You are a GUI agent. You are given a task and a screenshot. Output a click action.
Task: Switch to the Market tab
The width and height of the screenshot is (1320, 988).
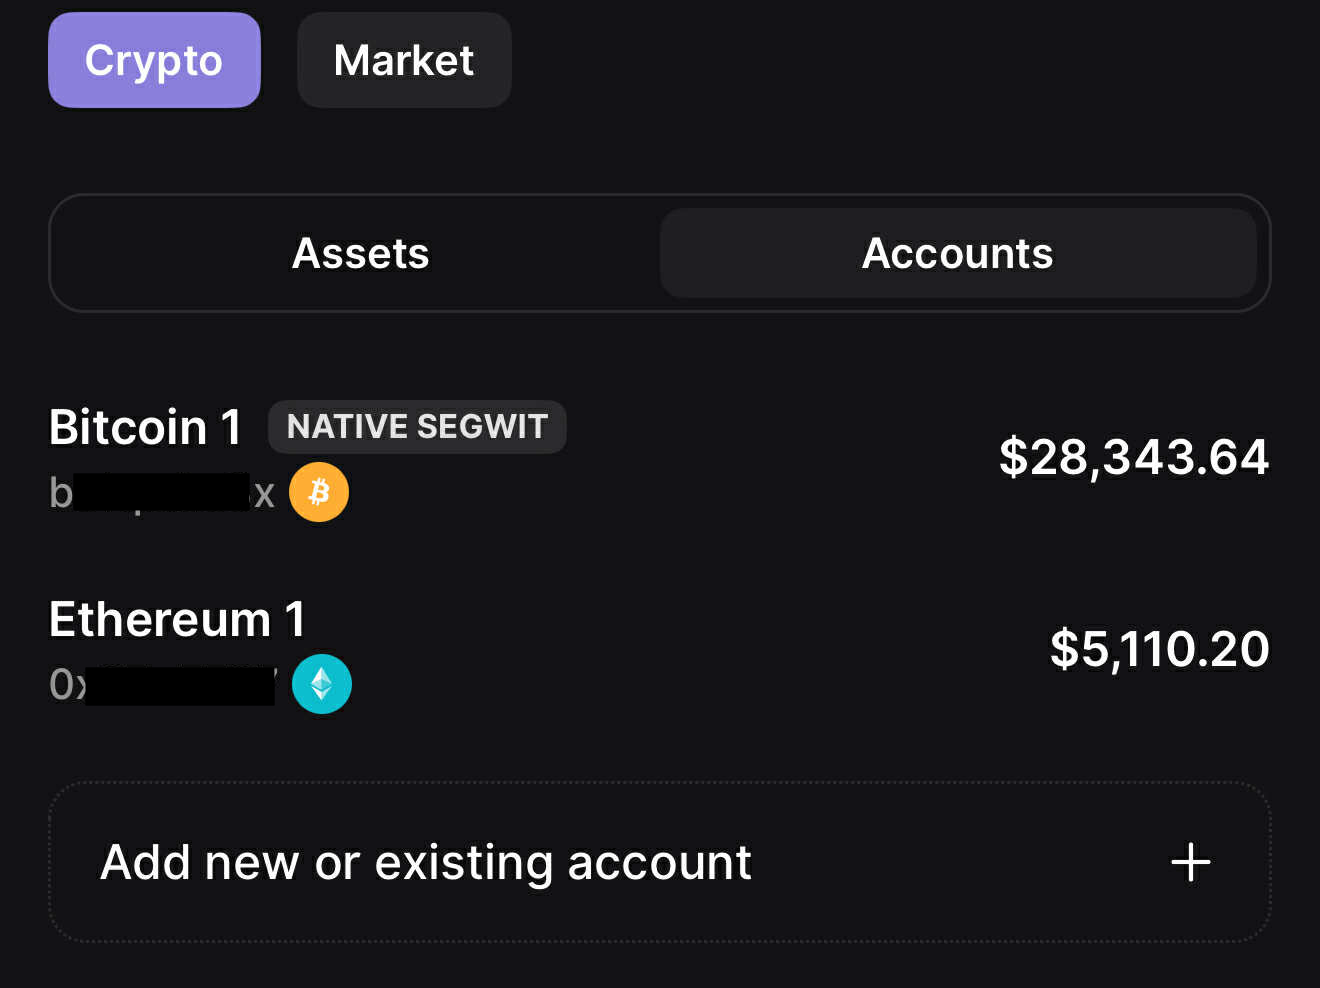tap(404, 60)
